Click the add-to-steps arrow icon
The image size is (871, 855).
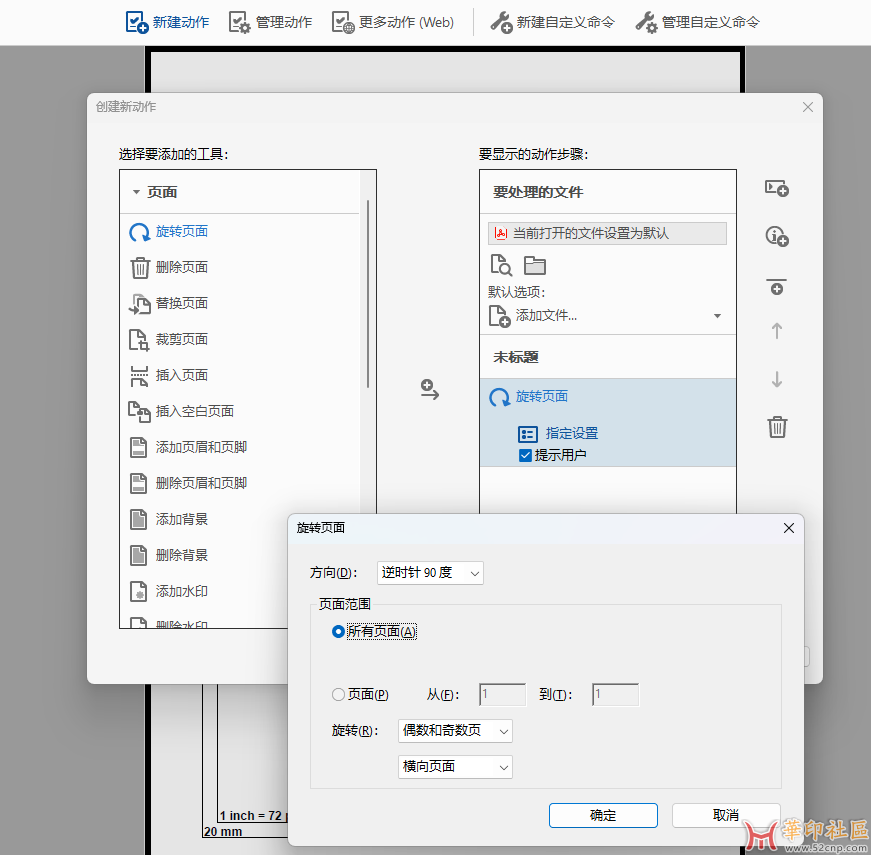(429, 390)
